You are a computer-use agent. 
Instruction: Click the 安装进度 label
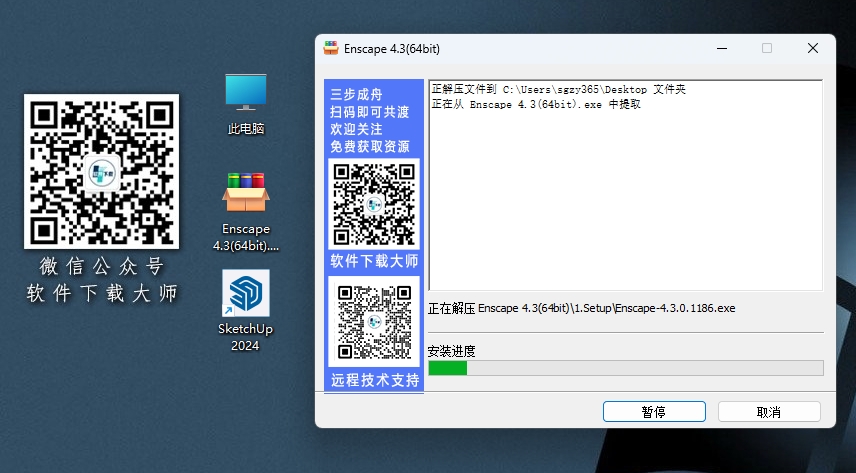coord(451,351)
